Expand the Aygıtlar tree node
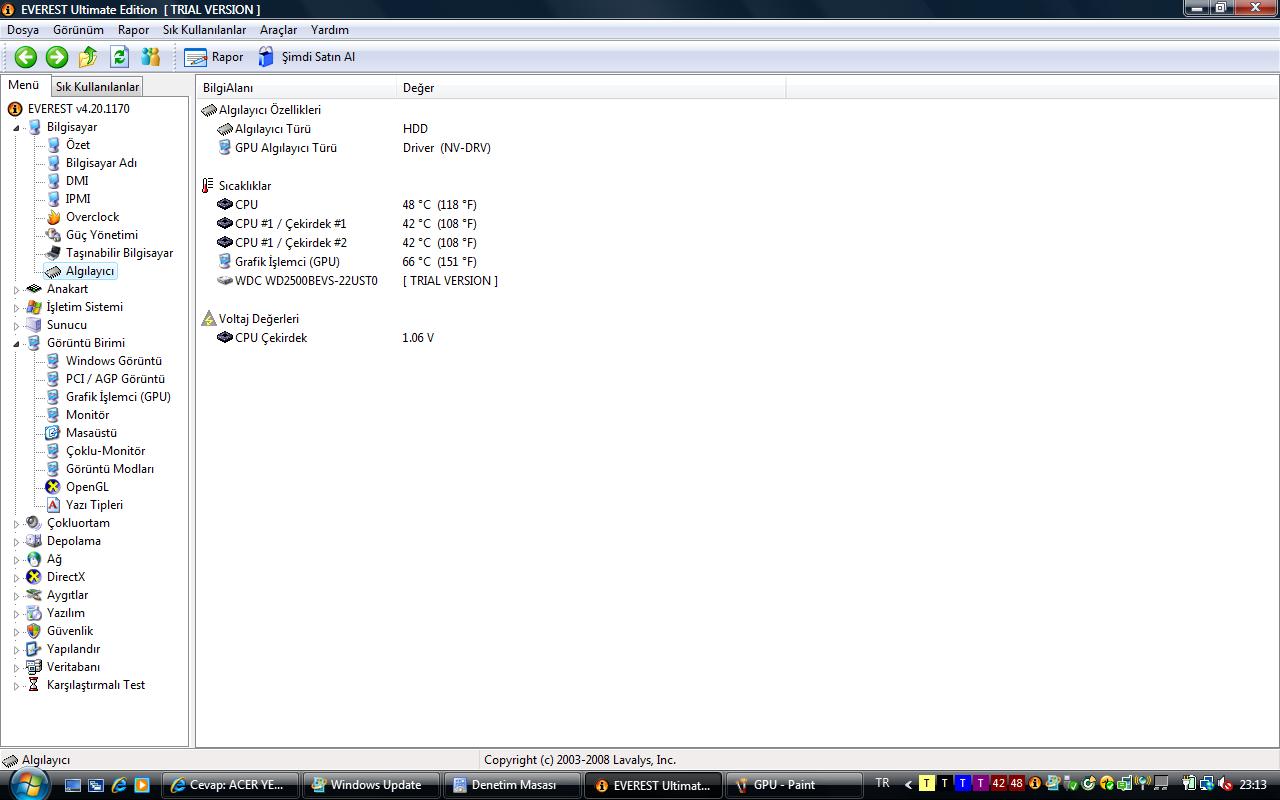 tap(16, 596)
